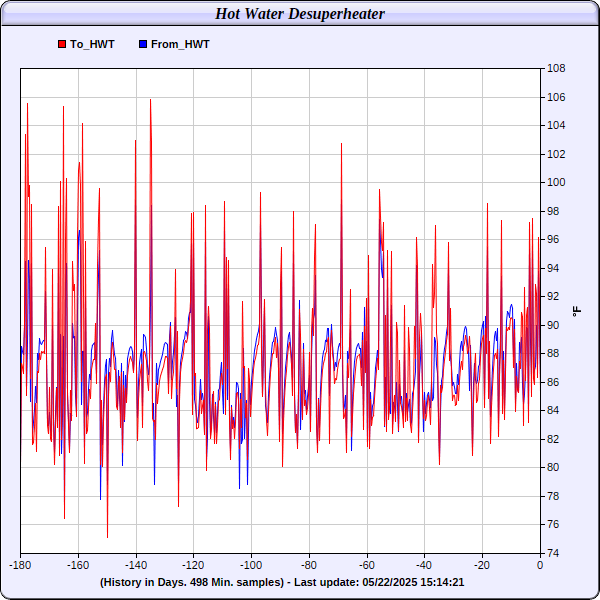Click the 90 y-axis value
The width and height of the screenshot is (600, 600).
(554, 325)
